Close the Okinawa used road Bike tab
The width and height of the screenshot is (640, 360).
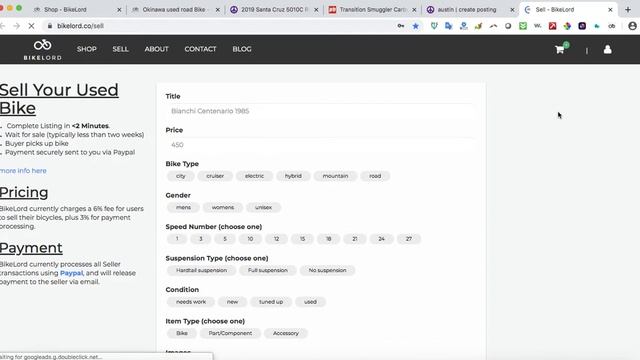pyautogui.click(x=218, y=9)
